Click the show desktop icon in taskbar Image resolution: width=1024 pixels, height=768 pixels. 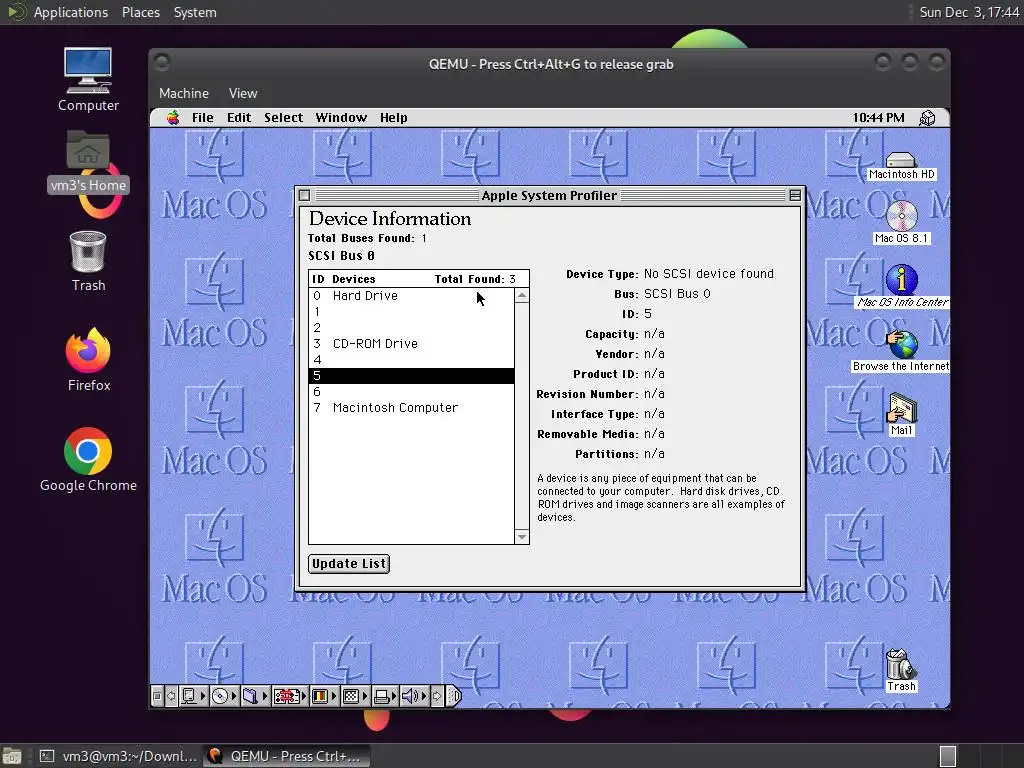(x=12, y=756)
